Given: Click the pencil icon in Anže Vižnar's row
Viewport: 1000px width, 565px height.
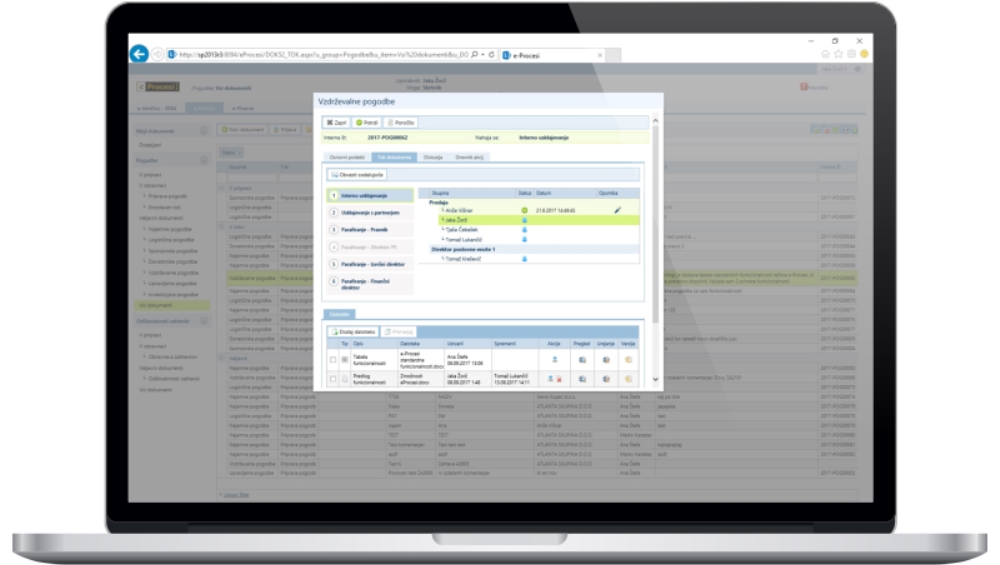Looking at the screenshot, I should (617, 210).
